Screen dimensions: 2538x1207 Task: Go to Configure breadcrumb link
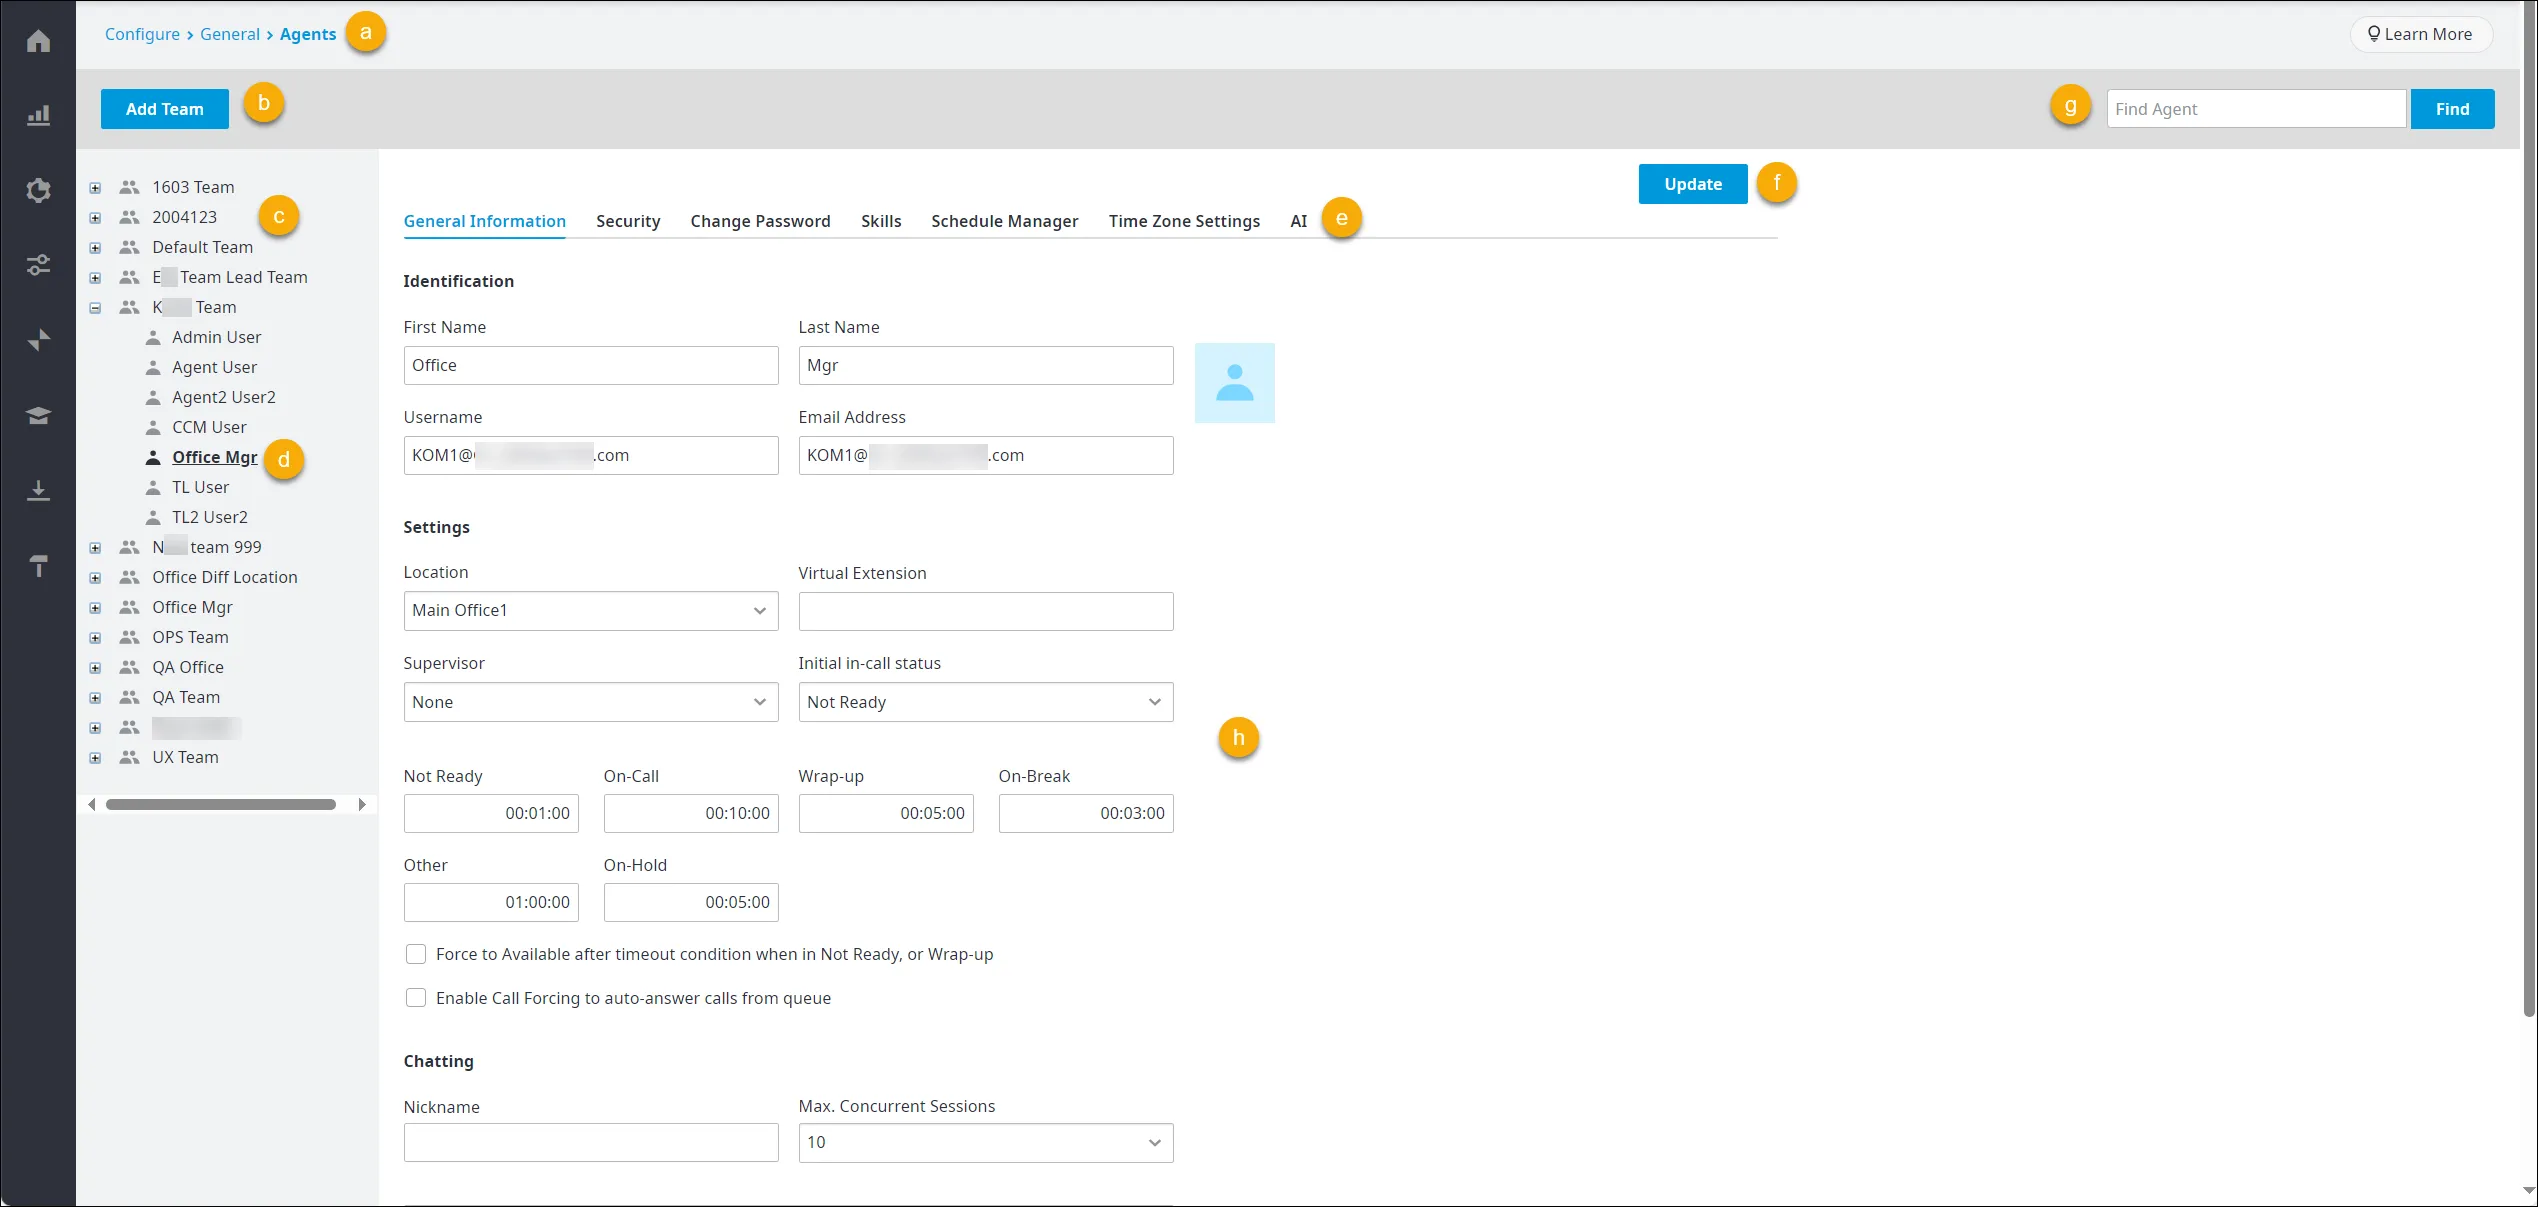[142, 34]
